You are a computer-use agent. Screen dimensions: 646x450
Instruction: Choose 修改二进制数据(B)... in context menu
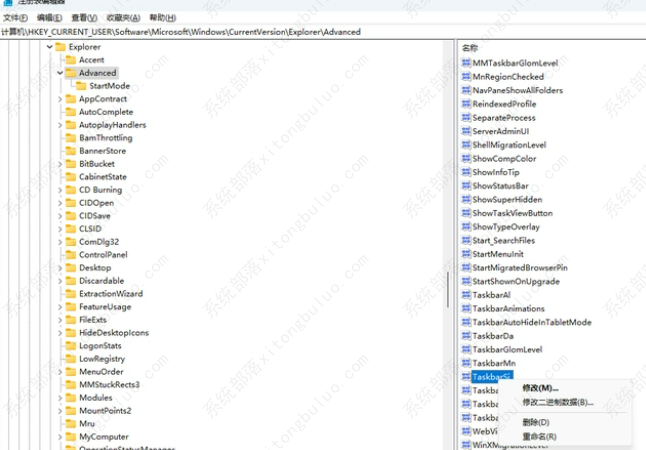point(558,402)
